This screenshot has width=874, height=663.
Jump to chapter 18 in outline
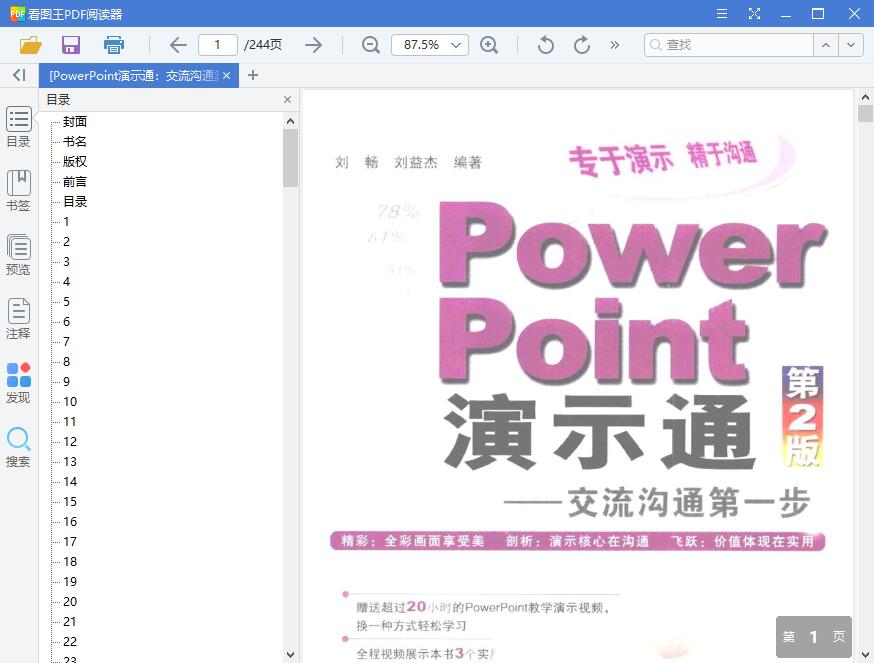pyautogui.click(x=70, y=562)
